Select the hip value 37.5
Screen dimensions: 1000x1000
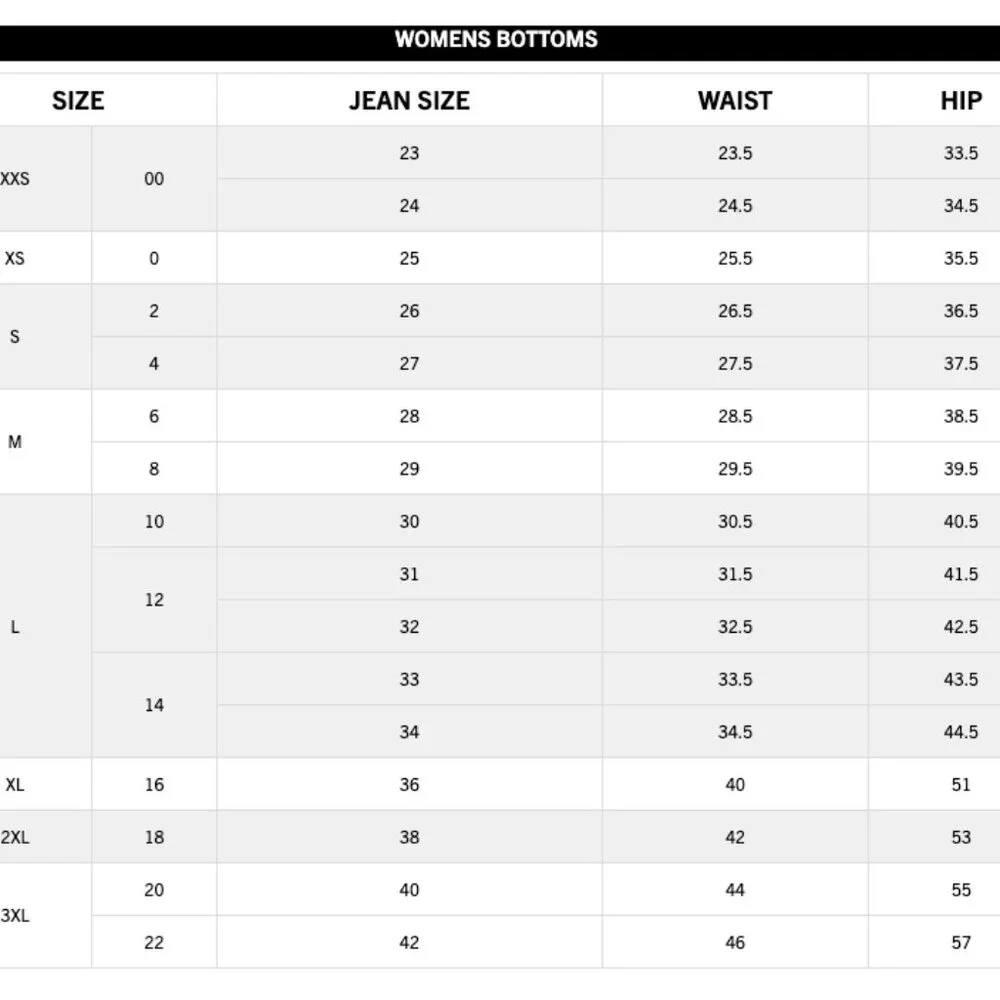960,364
